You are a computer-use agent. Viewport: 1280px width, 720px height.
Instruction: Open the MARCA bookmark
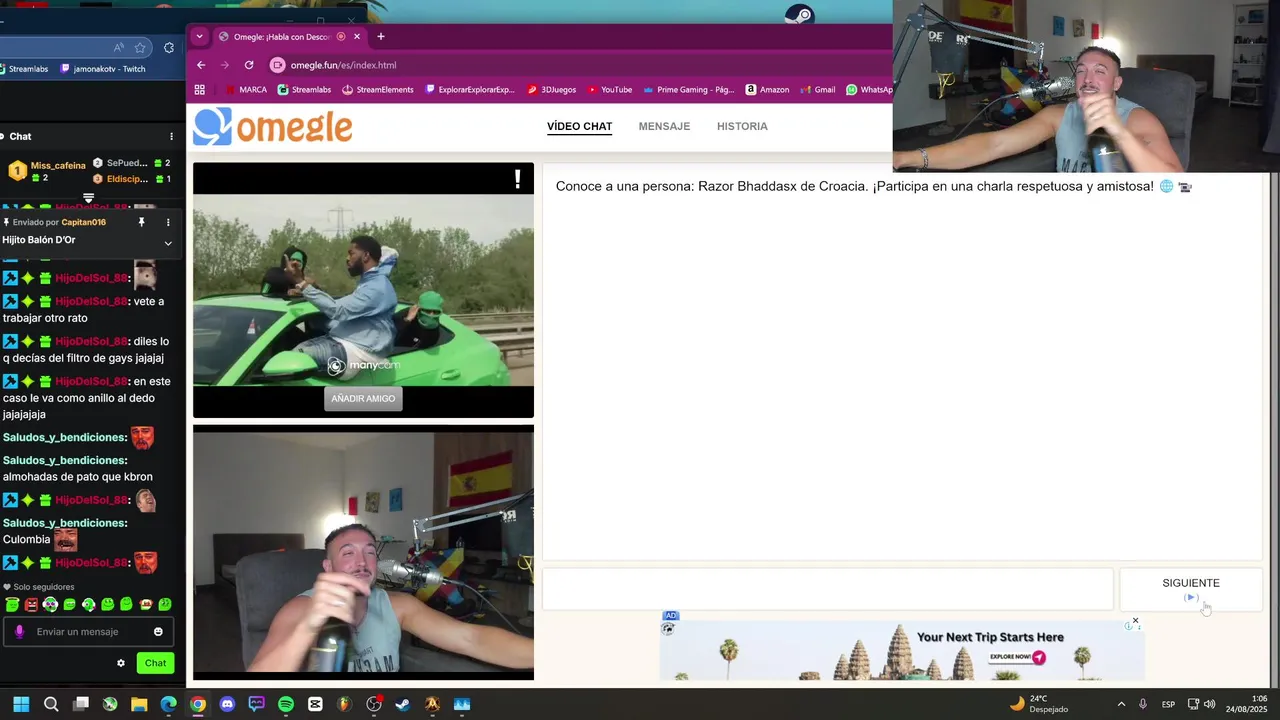click(x=246, y=89)
